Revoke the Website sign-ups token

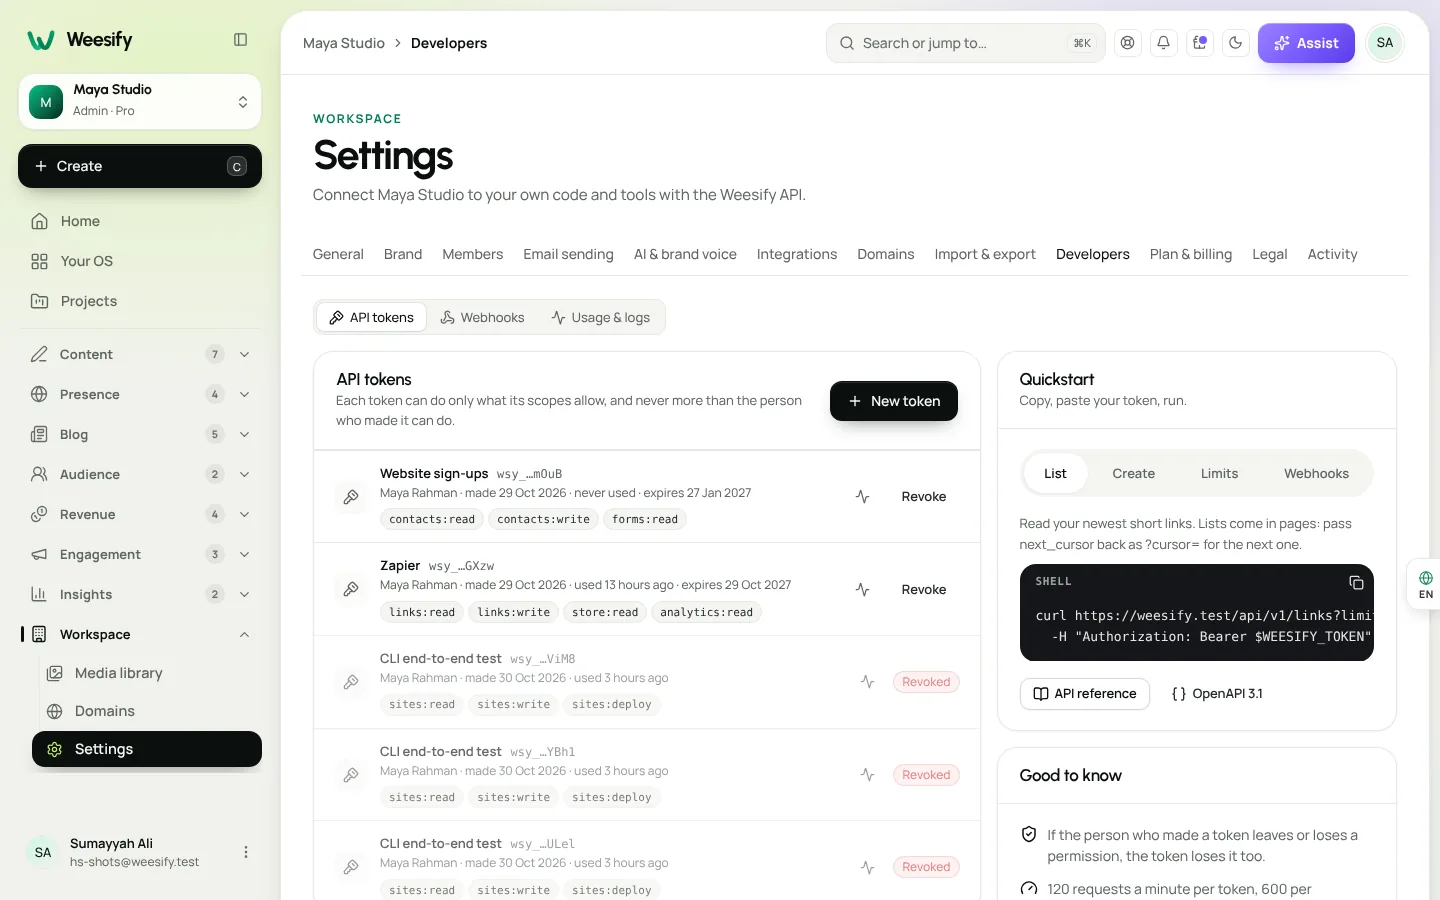coord(924,497)
